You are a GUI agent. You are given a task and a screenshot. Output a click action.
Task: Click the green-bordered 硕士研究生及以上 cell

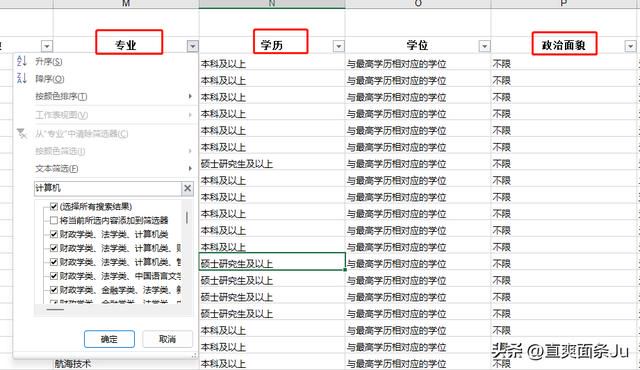pyautogui.click(x=272, y=261)
